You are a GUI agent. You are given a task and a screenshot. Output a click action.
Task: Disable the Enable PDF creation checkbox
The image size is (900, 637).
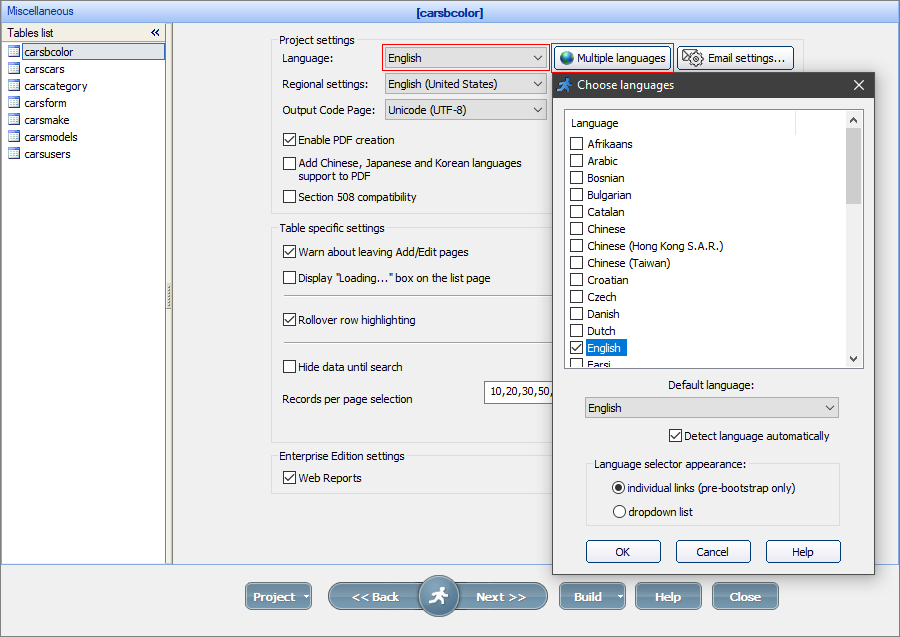click(x=289, y=140)
